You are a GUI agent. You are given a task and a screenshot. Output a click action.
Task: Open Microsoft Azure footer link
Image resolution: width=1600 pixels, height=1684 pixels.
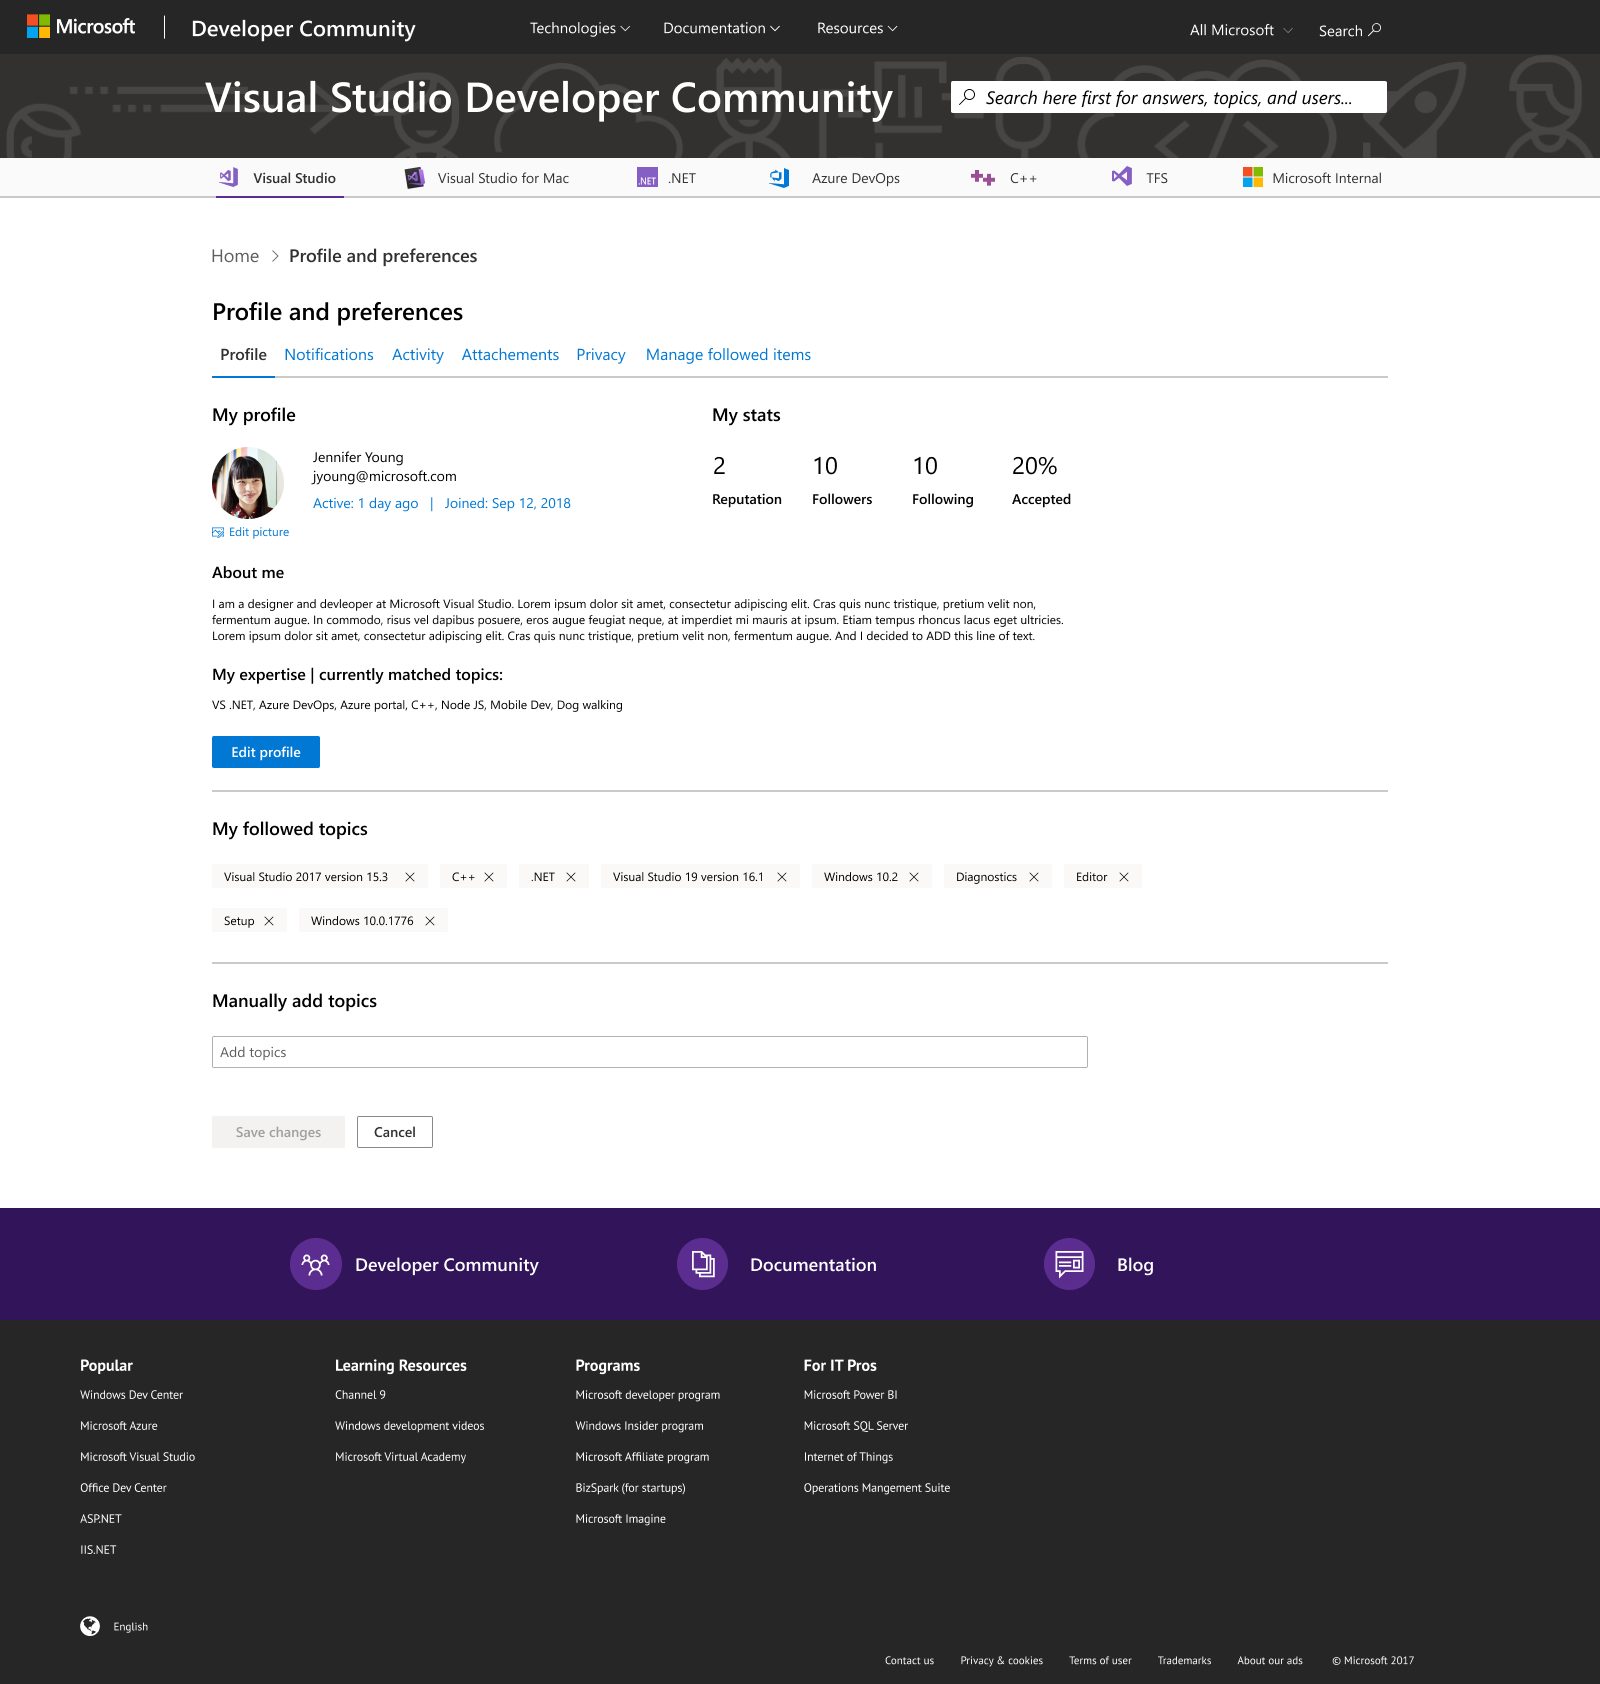(119, 1426)
